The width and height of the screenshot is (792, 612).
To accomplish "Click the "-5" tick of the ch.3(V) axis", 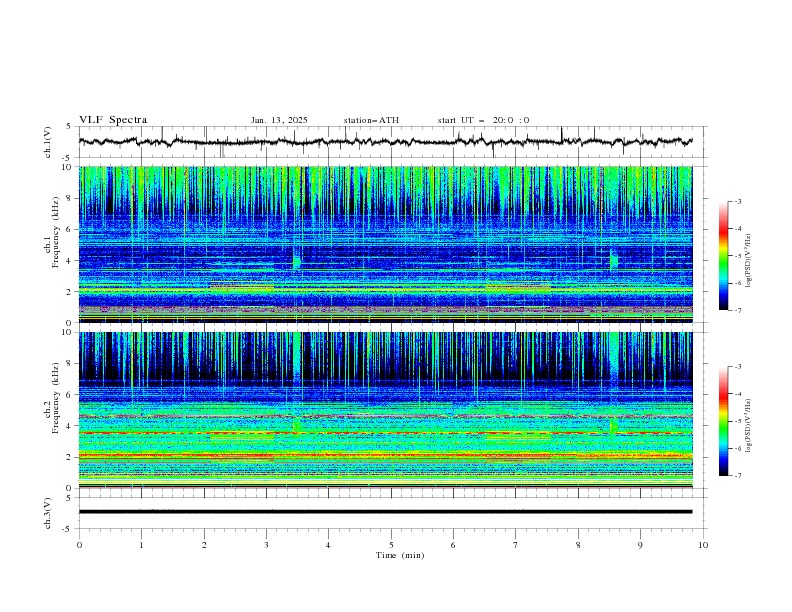I will (x=68, y=529).
